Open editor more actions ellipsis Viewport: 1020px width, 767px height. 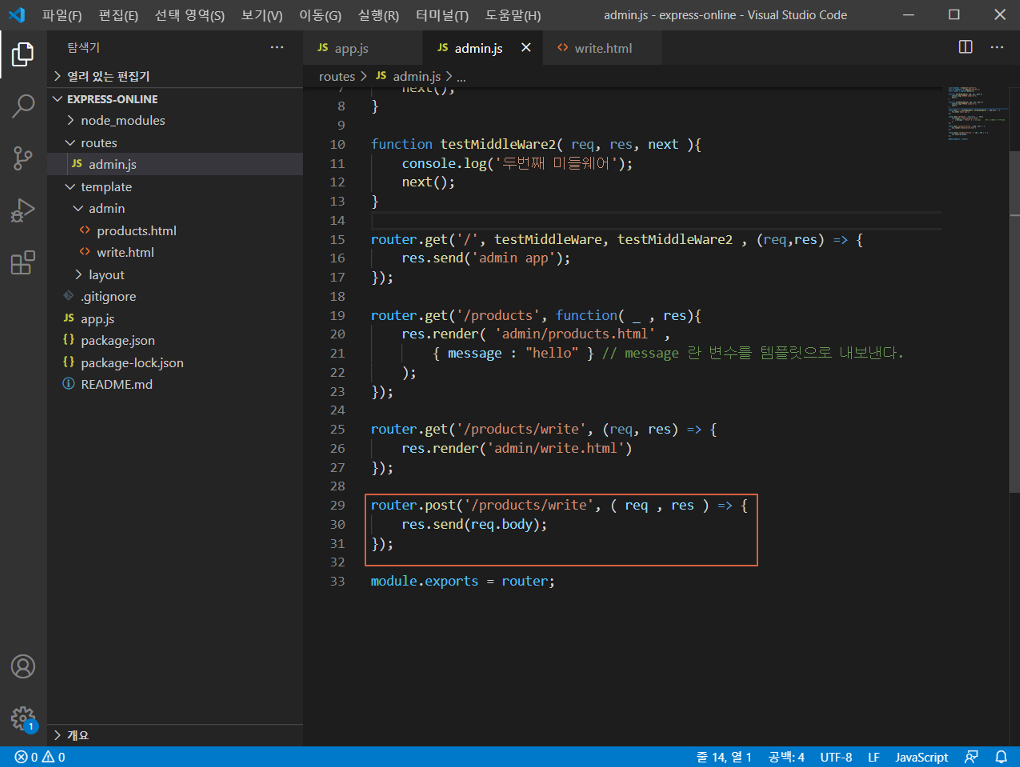coord(997,47)
